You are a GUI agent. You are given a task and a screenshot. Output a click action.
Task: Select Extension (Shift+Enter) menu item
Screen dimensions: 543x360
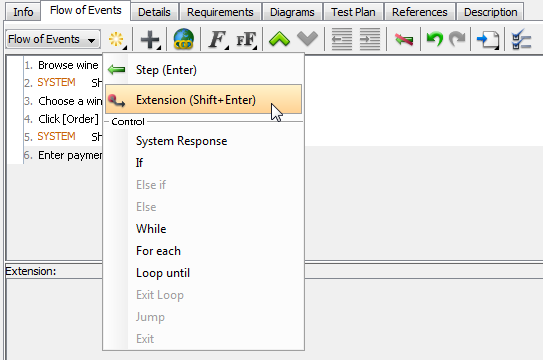click(204, 100)
